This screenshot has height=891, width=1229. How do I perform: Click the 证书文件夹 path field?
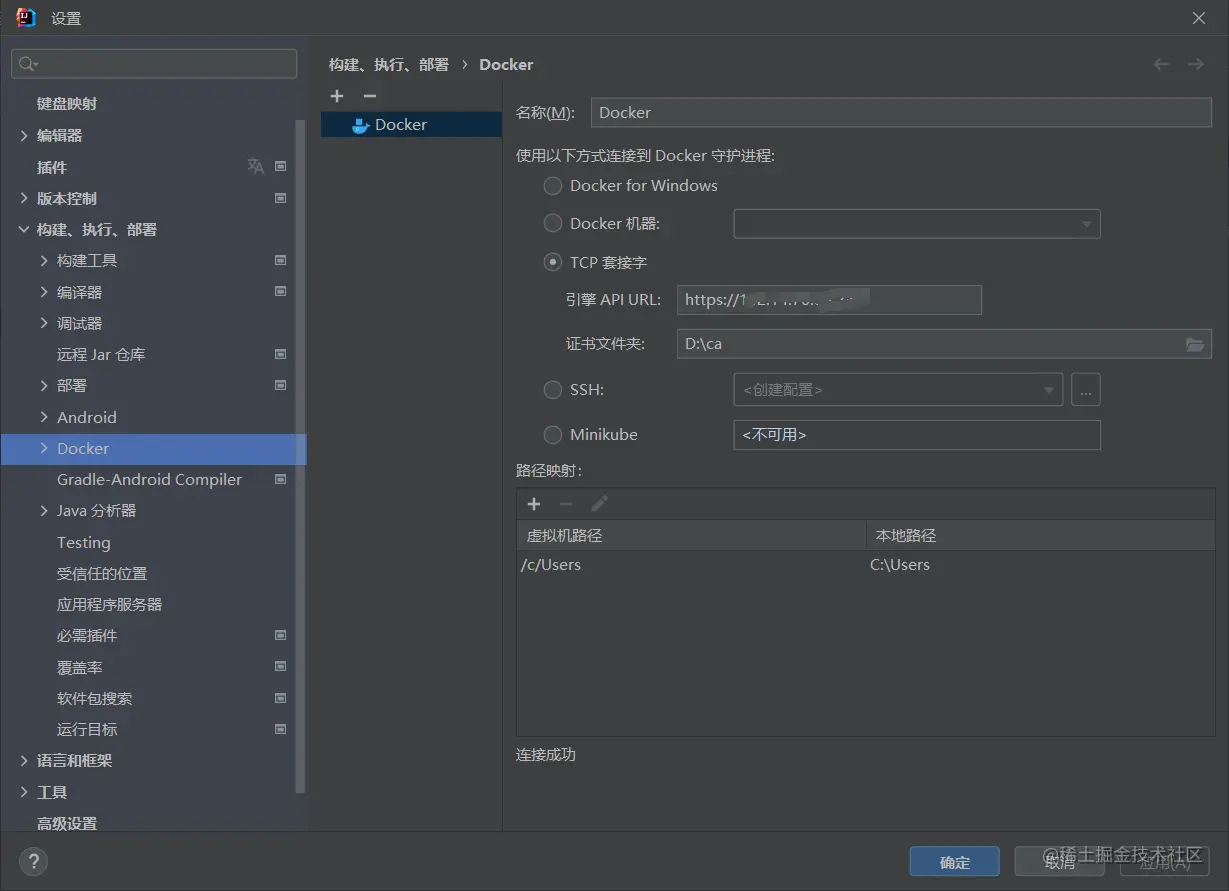click(944, 343)
